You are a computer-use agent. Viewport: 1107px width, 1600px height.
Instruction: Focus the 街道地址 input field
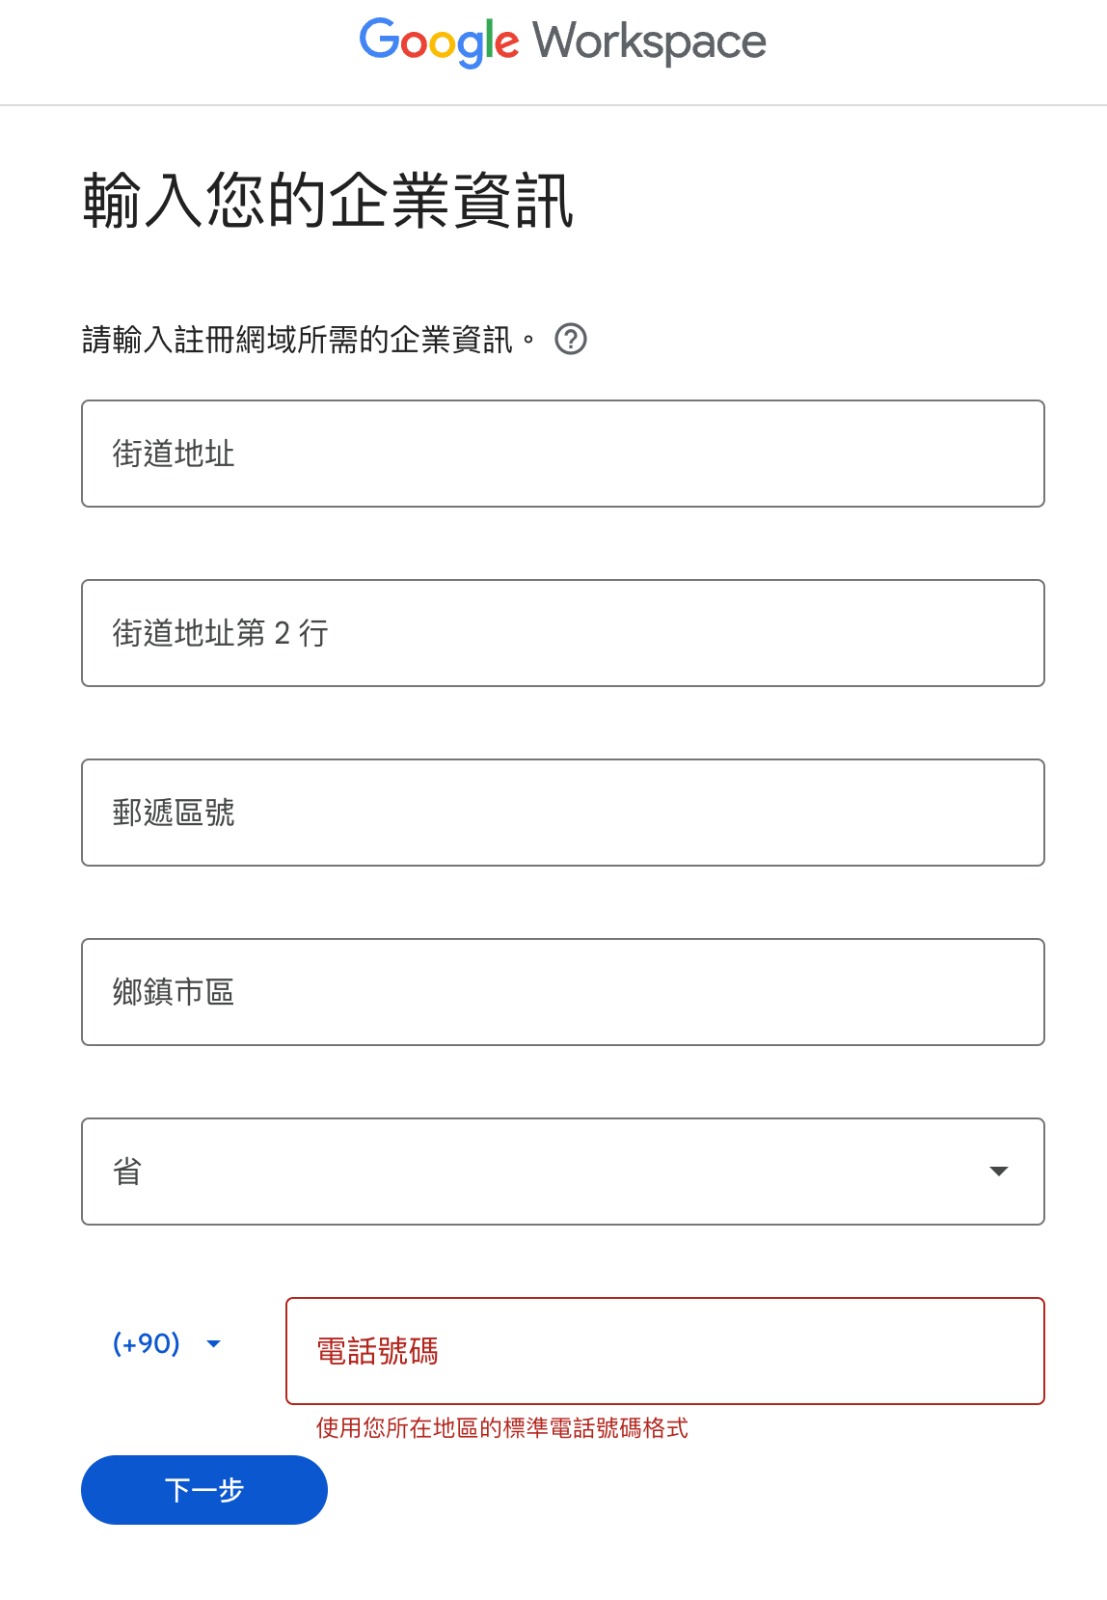[x=563, y=454]
